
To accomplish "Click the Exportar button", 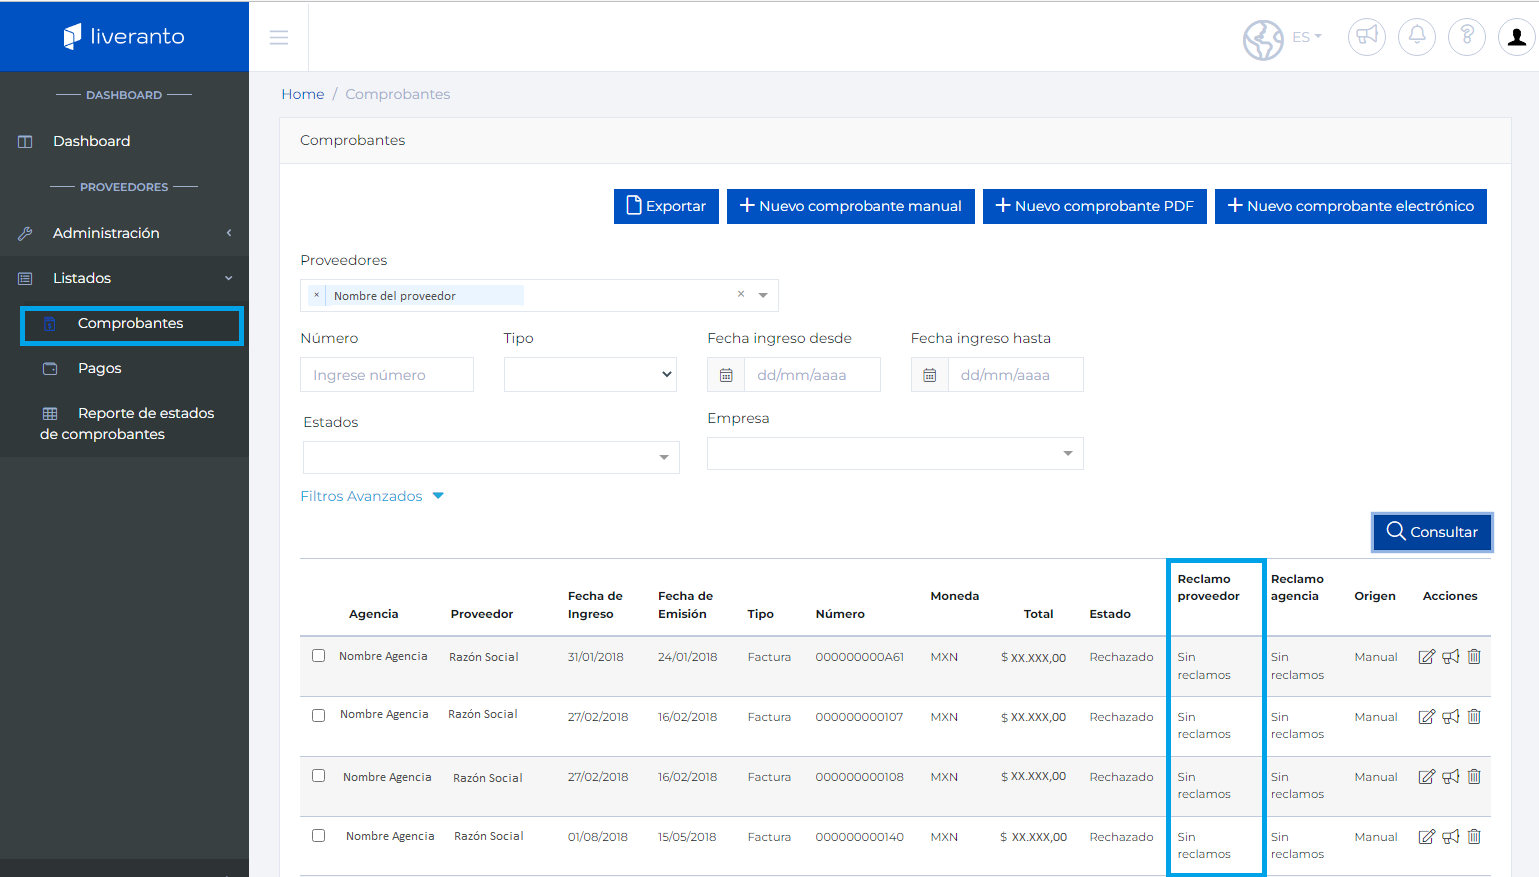I will pos(666,206).
